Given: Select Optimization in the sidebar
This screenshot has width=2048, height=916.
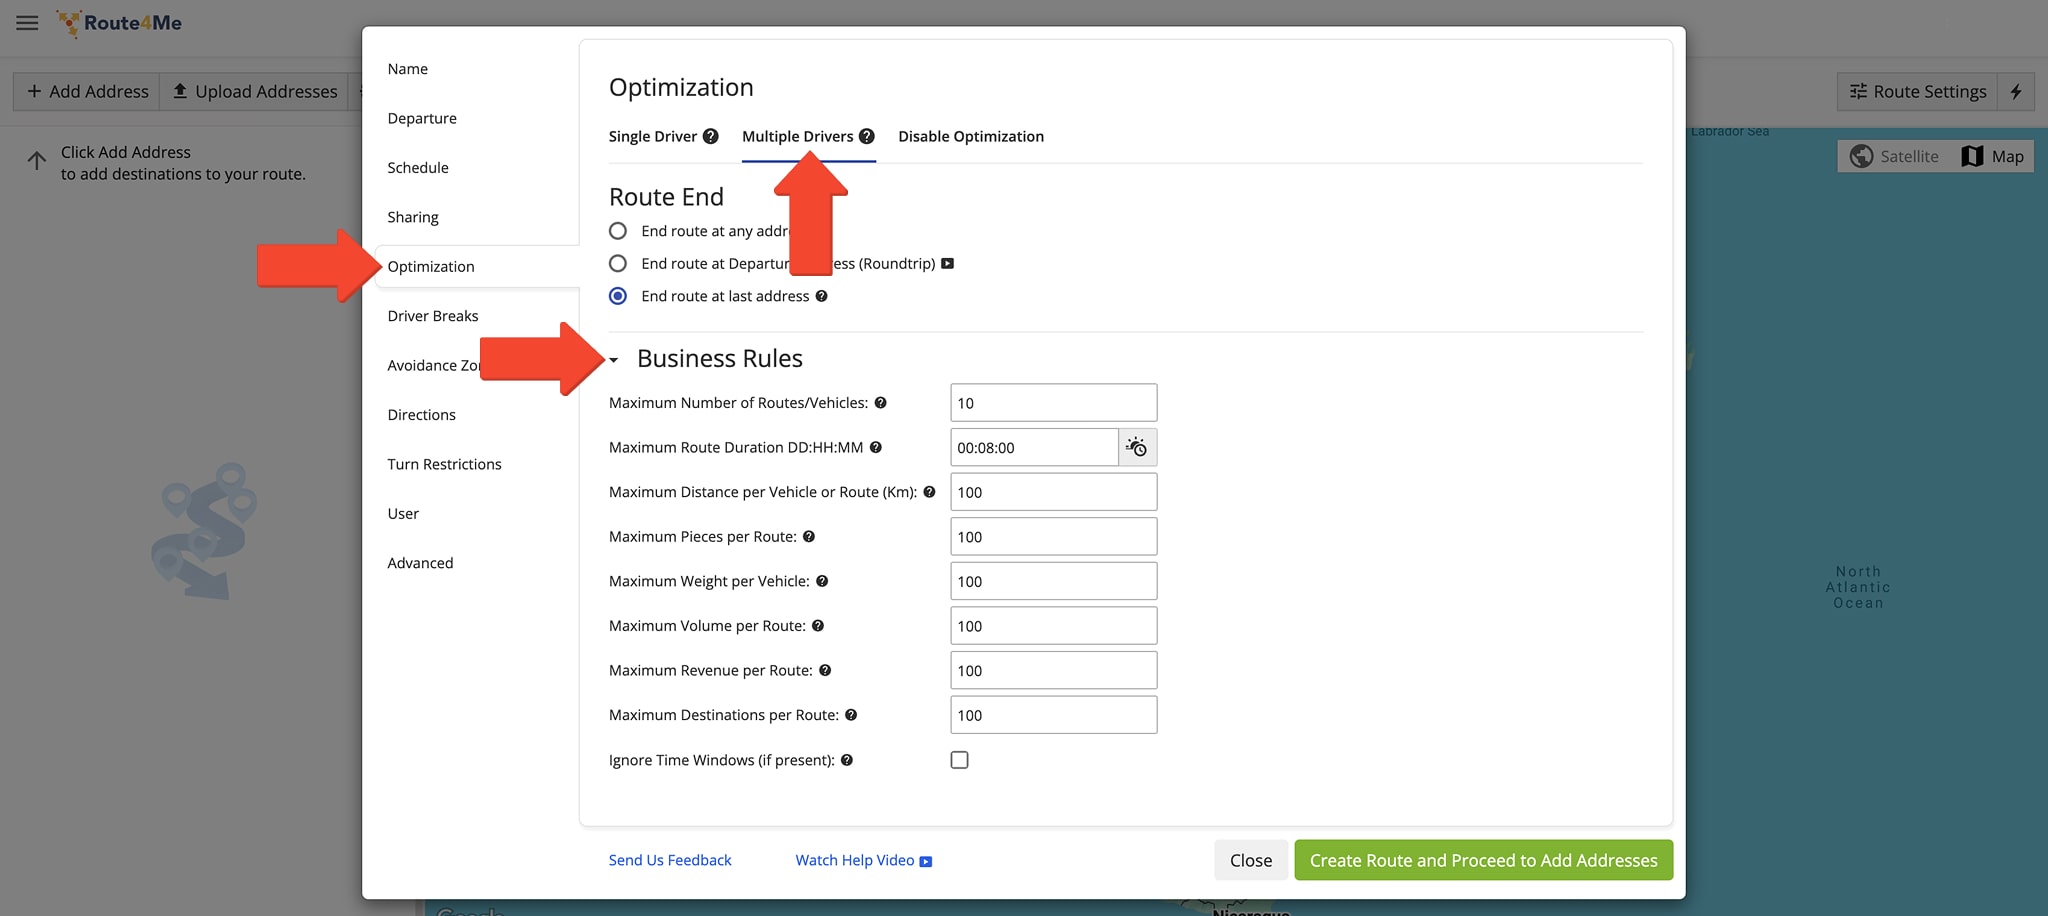Looking at the screenshot, I should pos(431,267).
